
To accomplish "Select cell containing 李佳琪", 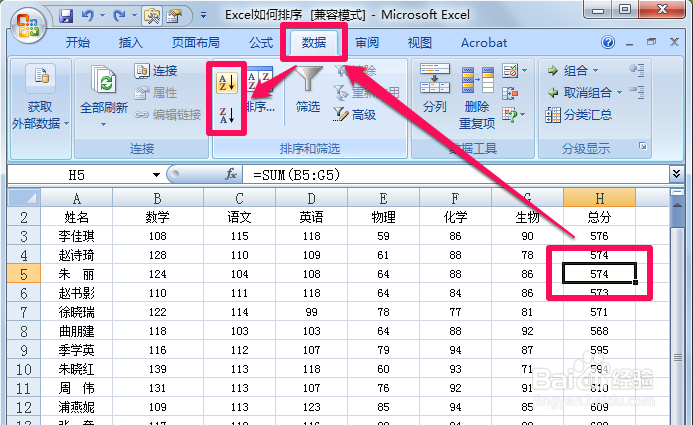I will click(76, 236).
